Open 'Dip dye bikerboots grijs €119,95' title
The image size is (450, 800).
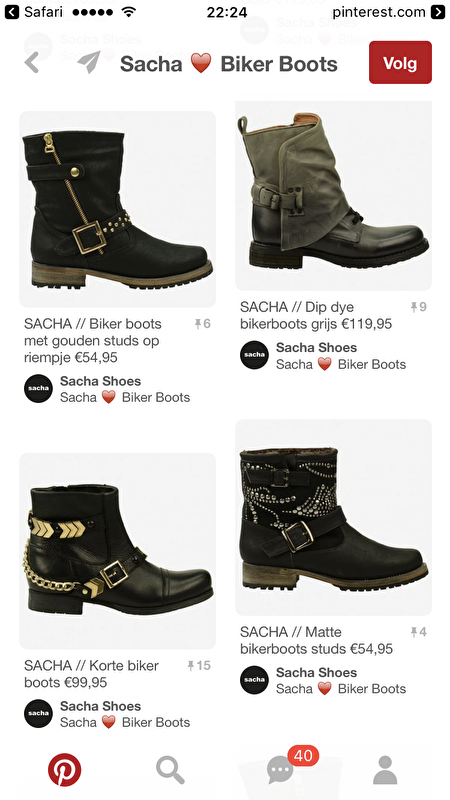tap(316, 315)
